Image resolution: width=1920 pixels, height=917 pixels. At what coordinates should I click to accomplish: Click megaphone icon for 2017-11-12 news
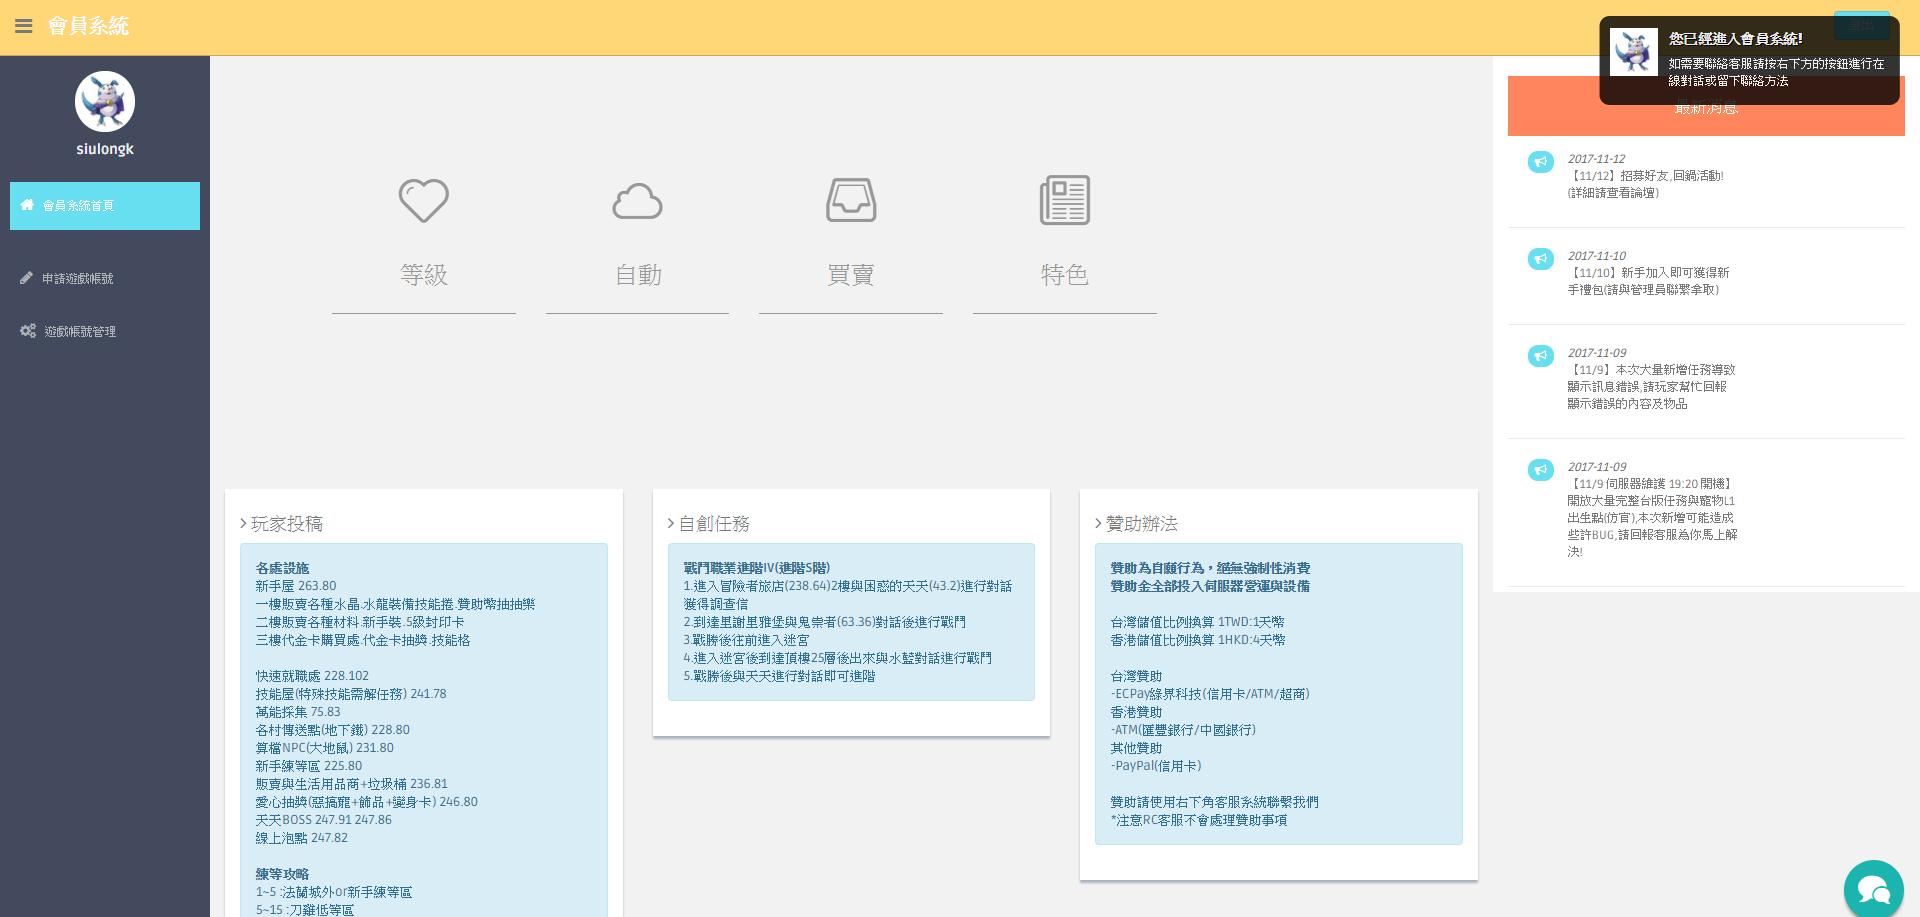1540,162
